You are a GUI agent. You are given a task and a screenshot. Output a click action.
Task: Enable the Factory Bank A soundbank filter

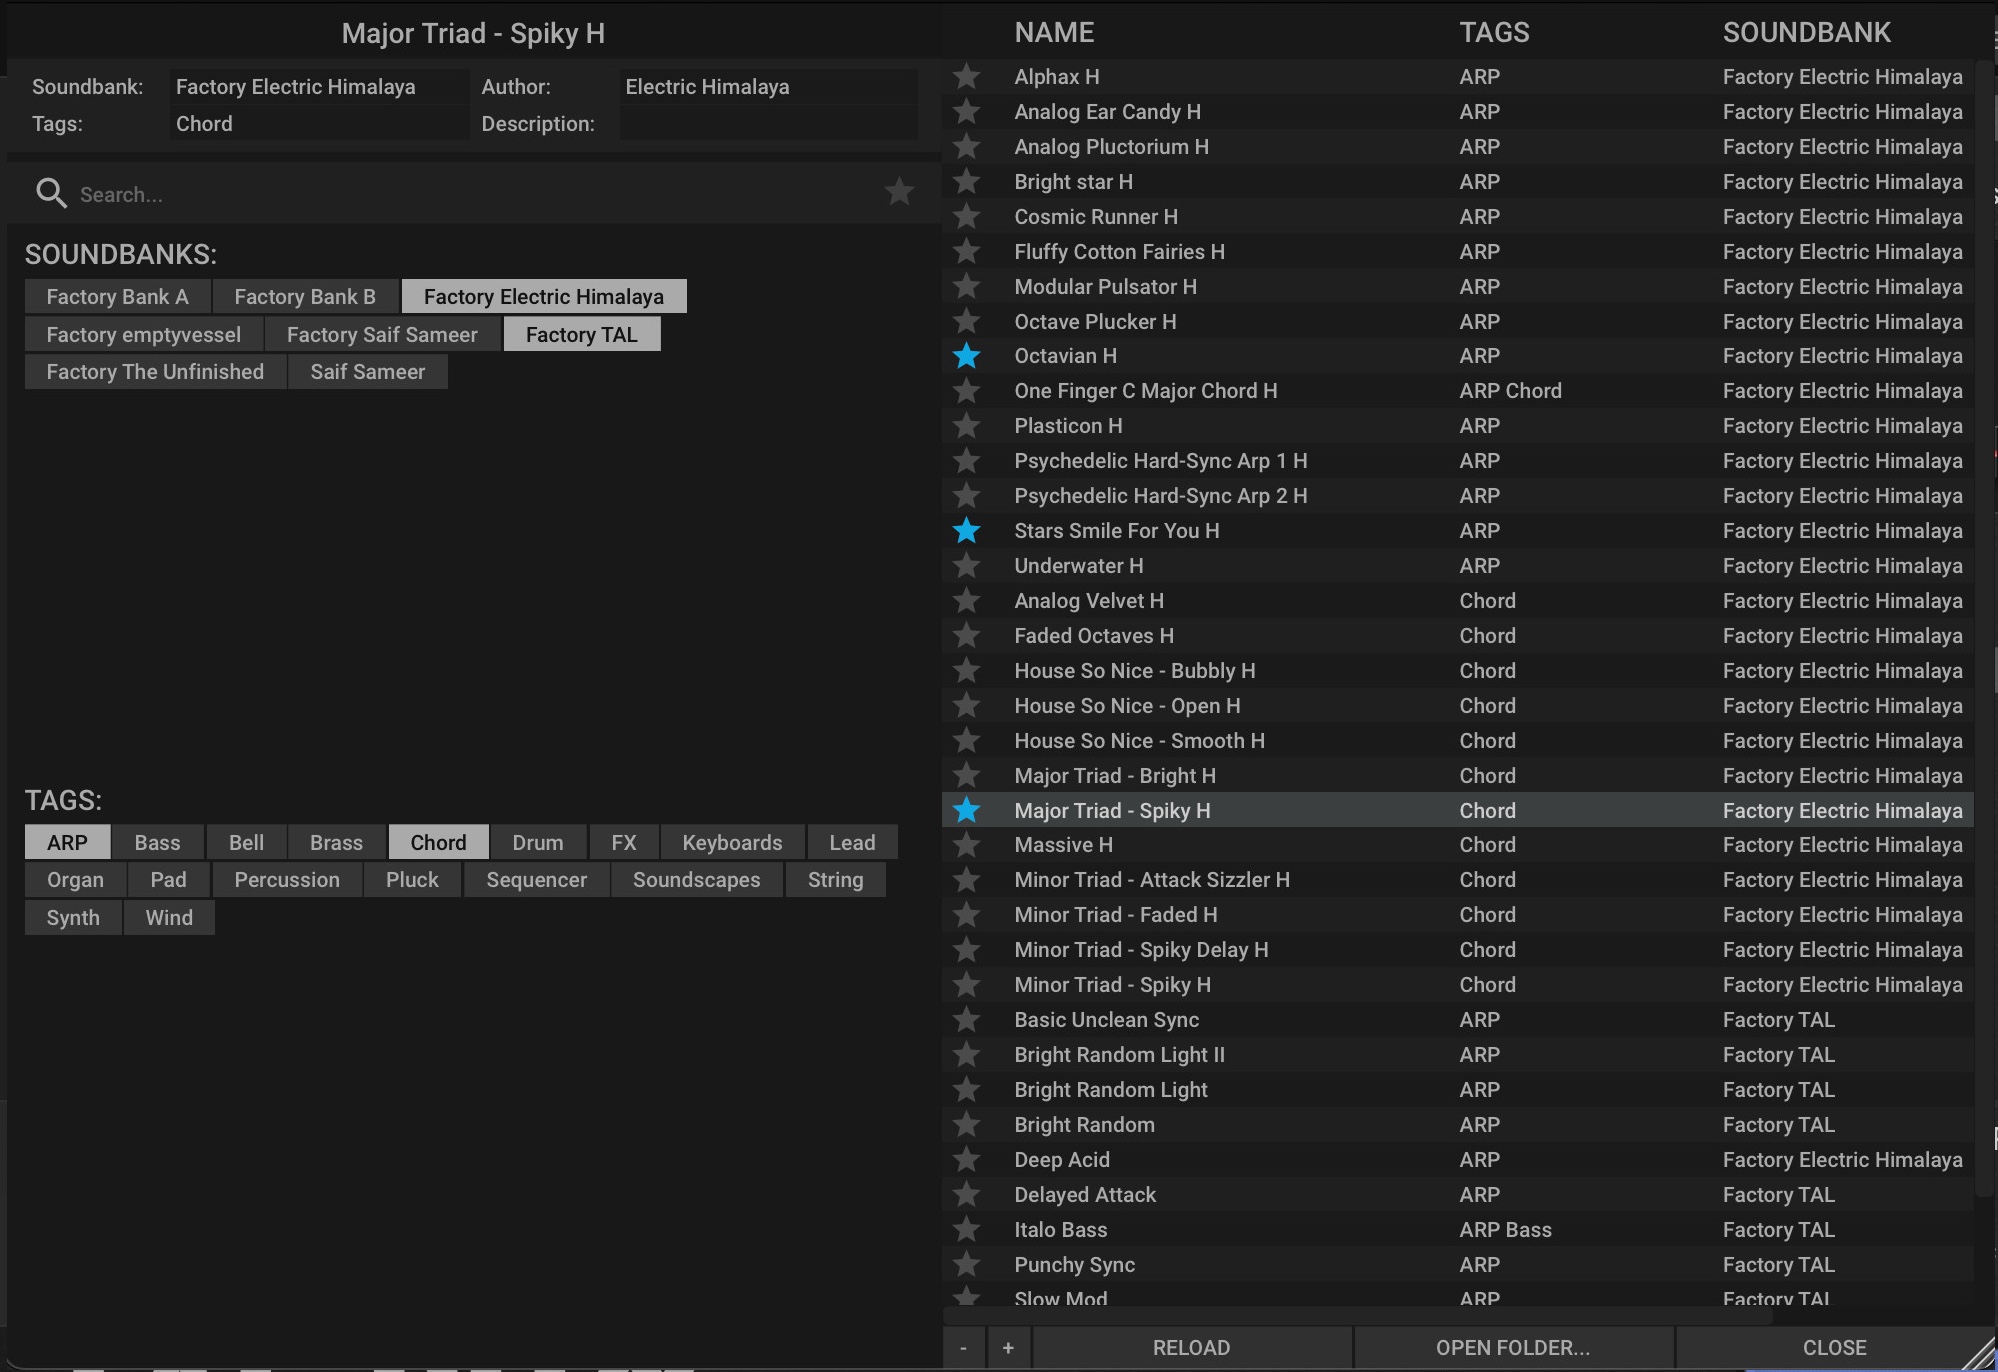click(x=116, y=296)
